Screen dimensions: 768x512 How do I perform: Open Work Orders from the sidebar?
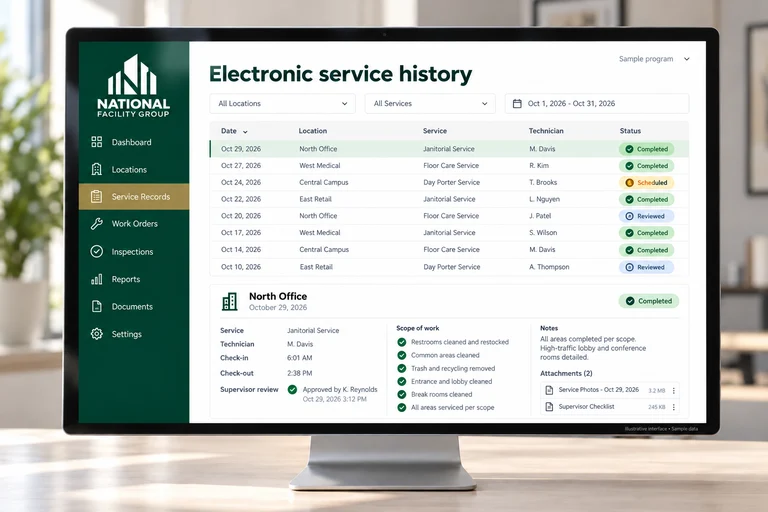(x=134, y=224)
